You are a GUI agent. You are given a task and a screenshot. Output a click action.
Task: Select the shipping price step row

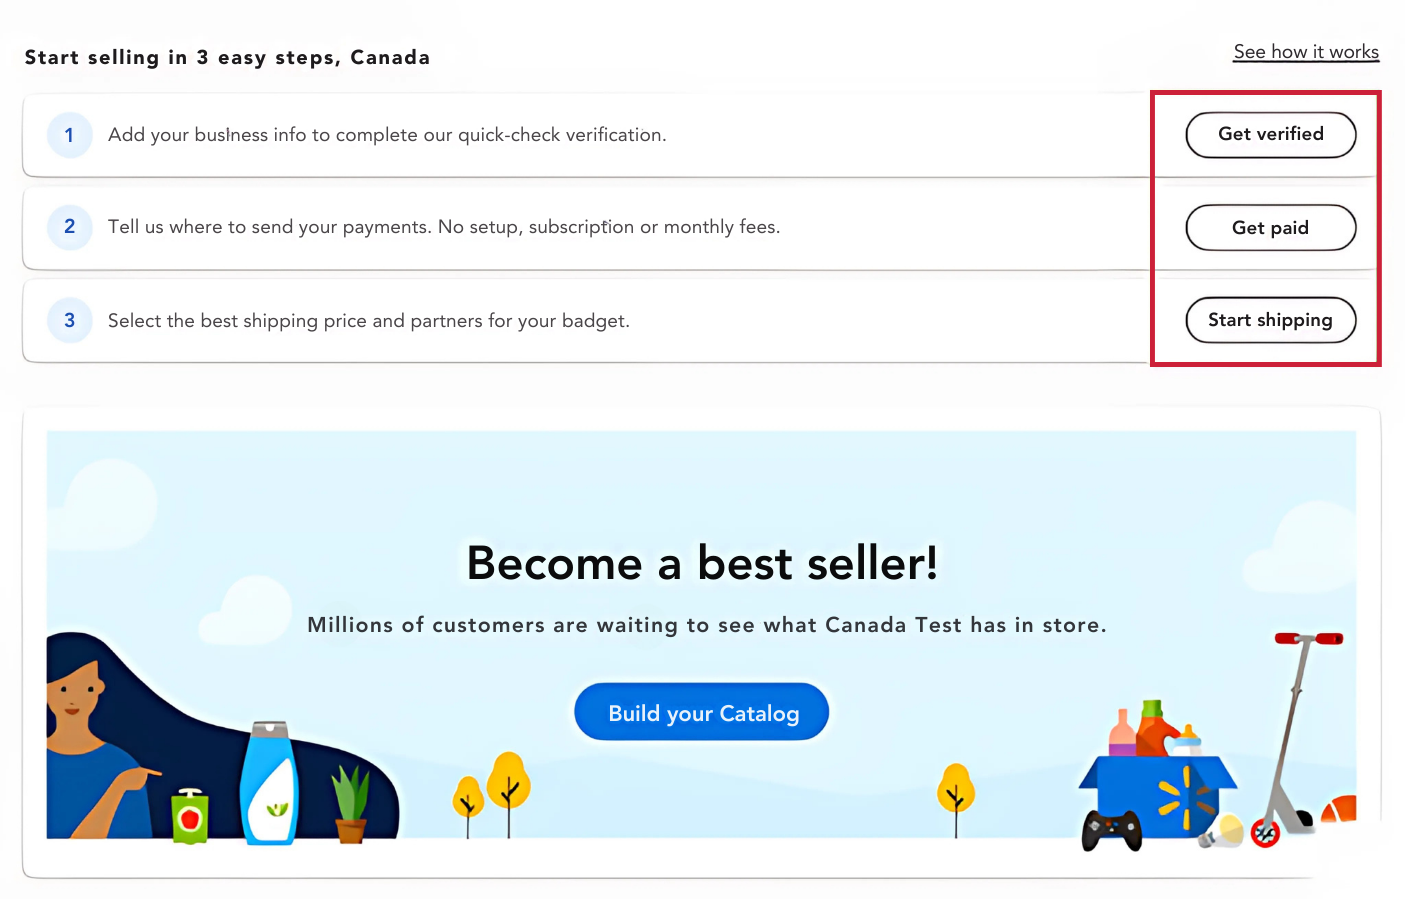point(500,320)
